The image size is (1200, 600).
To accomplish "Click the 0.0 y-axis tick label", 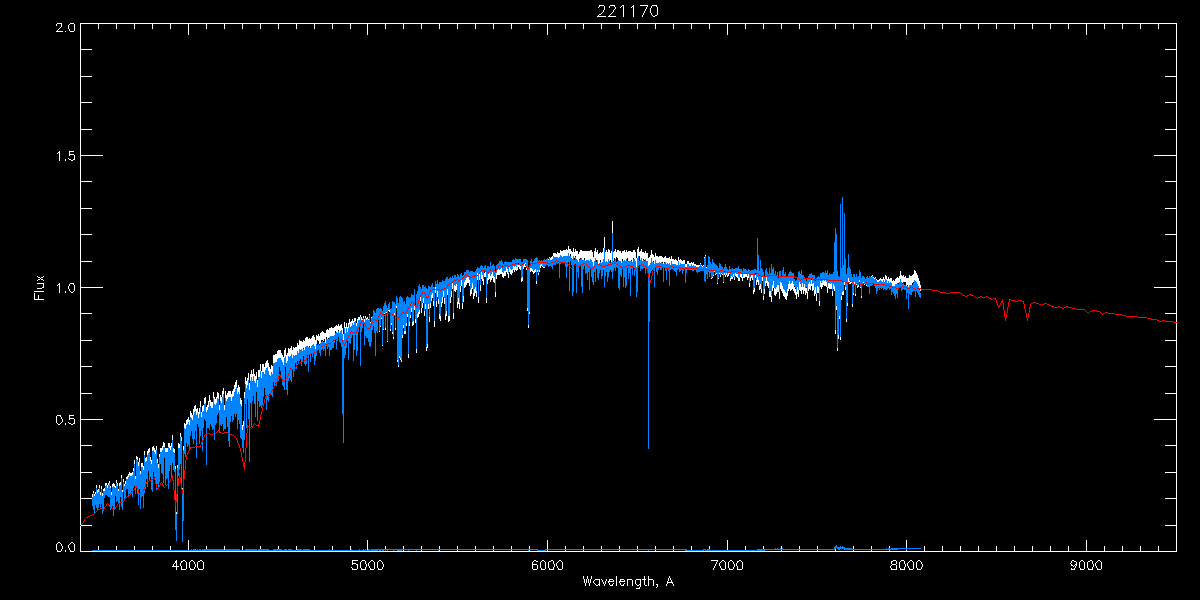I will click(64, 548).
